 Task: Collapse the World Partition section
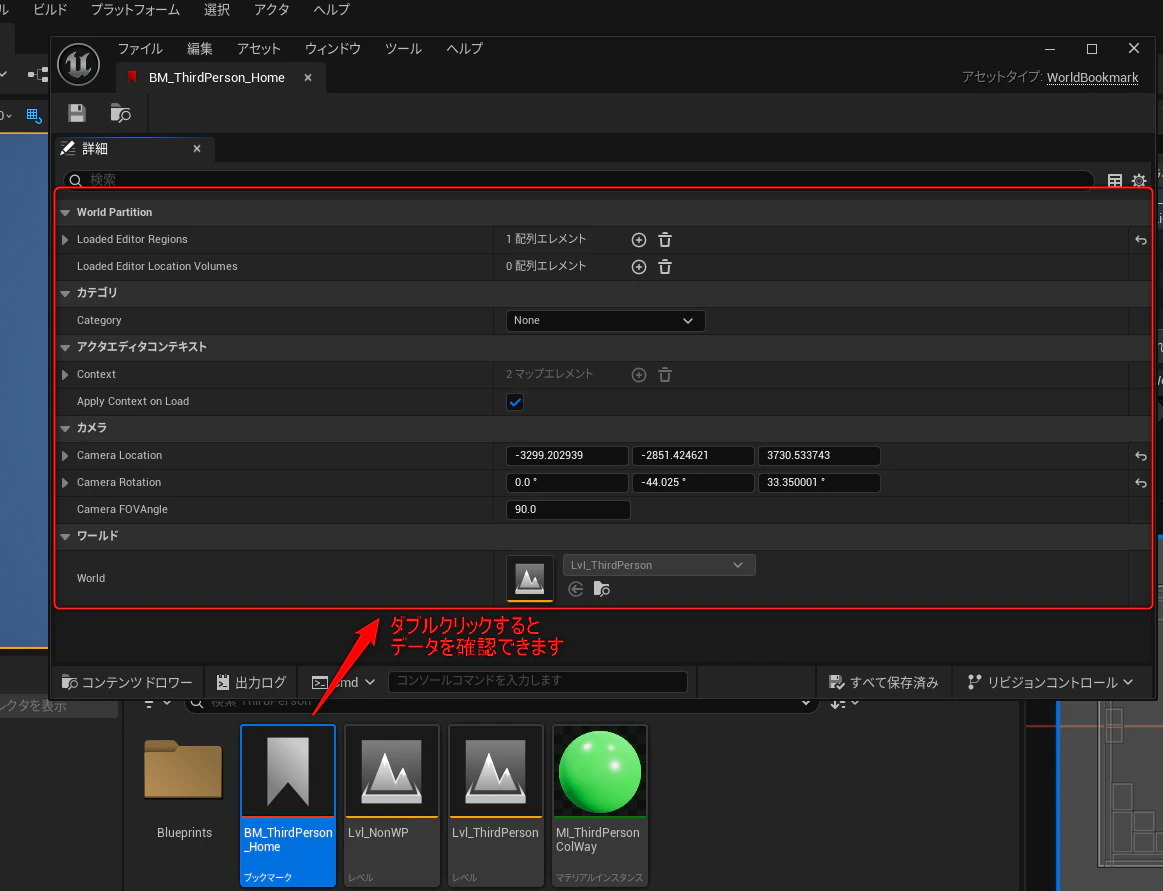coord(65,213)
